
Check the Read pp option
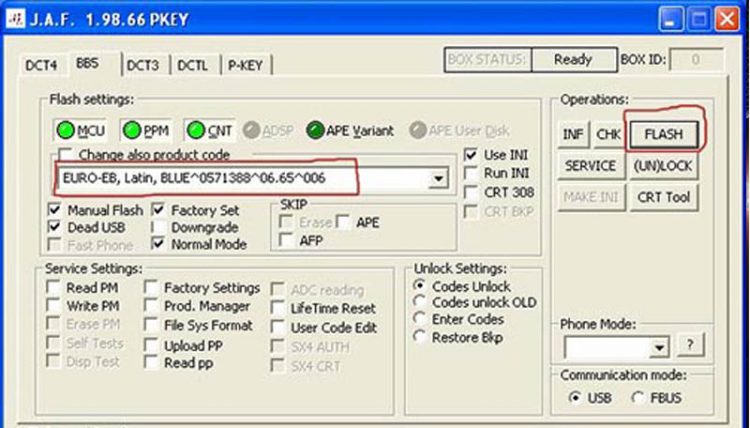pos(151,362)
